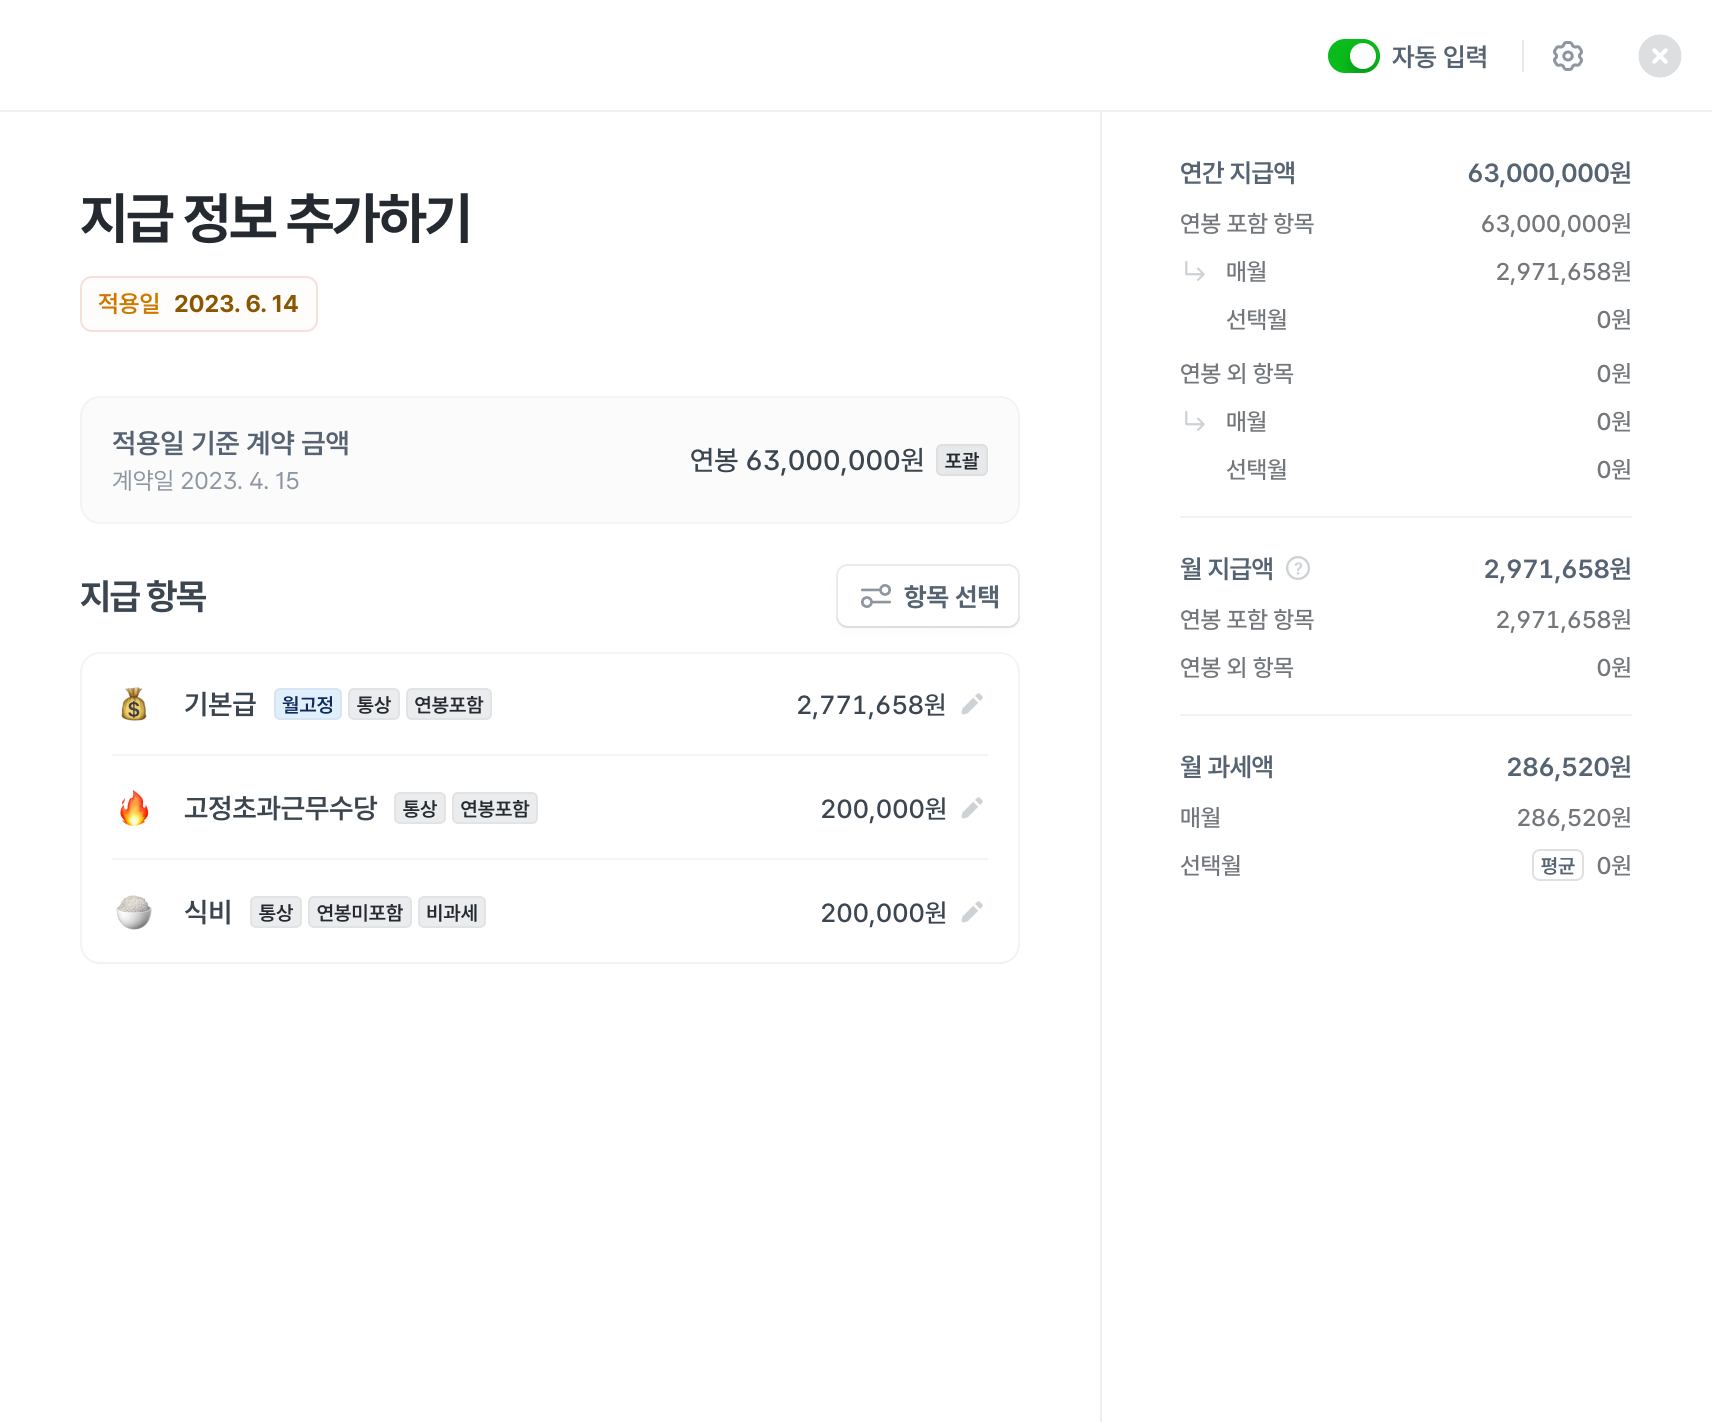Click the fire icon for 고정초과근무수당
Screen dimensions: 1712x1422
coord(134,808)
